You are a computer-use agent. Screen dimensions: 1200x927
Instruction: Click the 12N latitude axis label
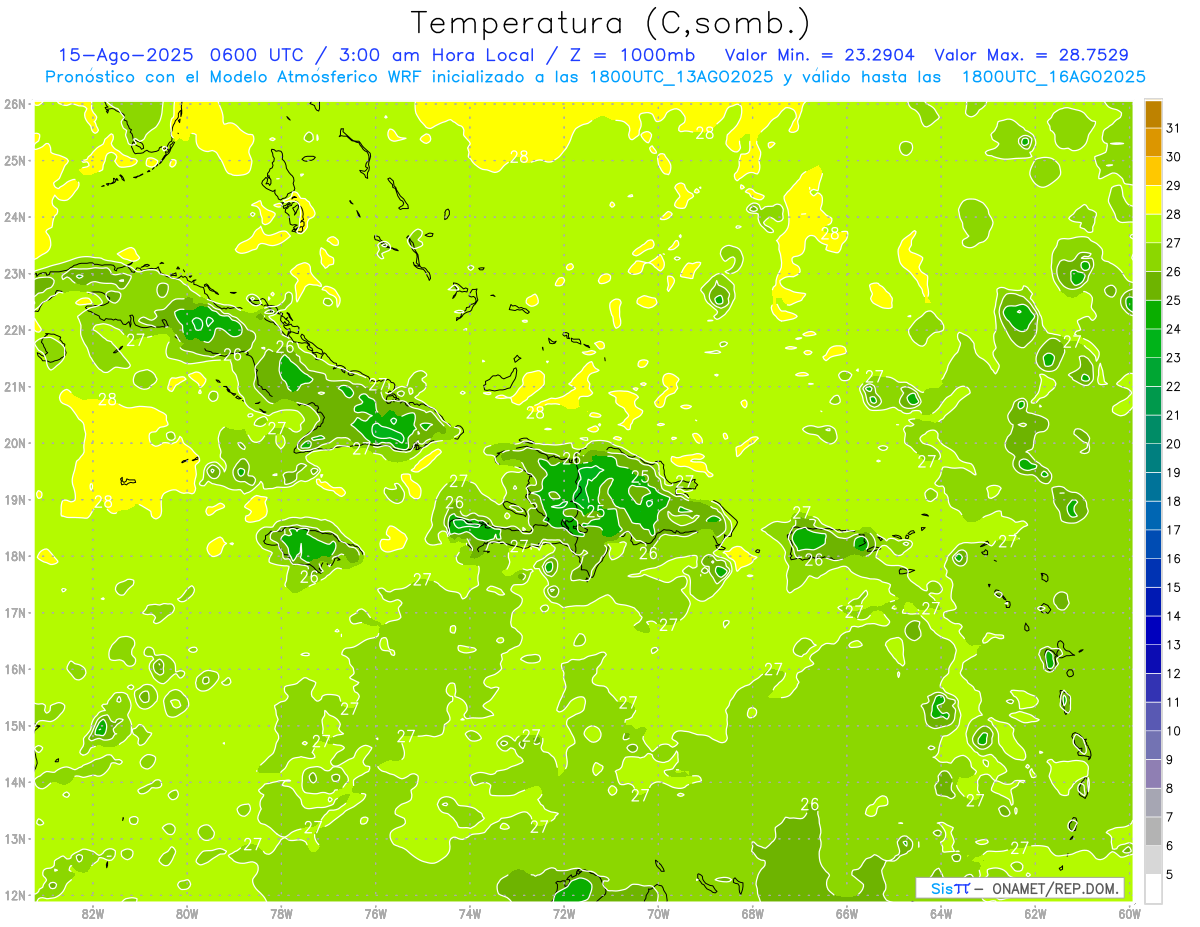tap(14, 895)
